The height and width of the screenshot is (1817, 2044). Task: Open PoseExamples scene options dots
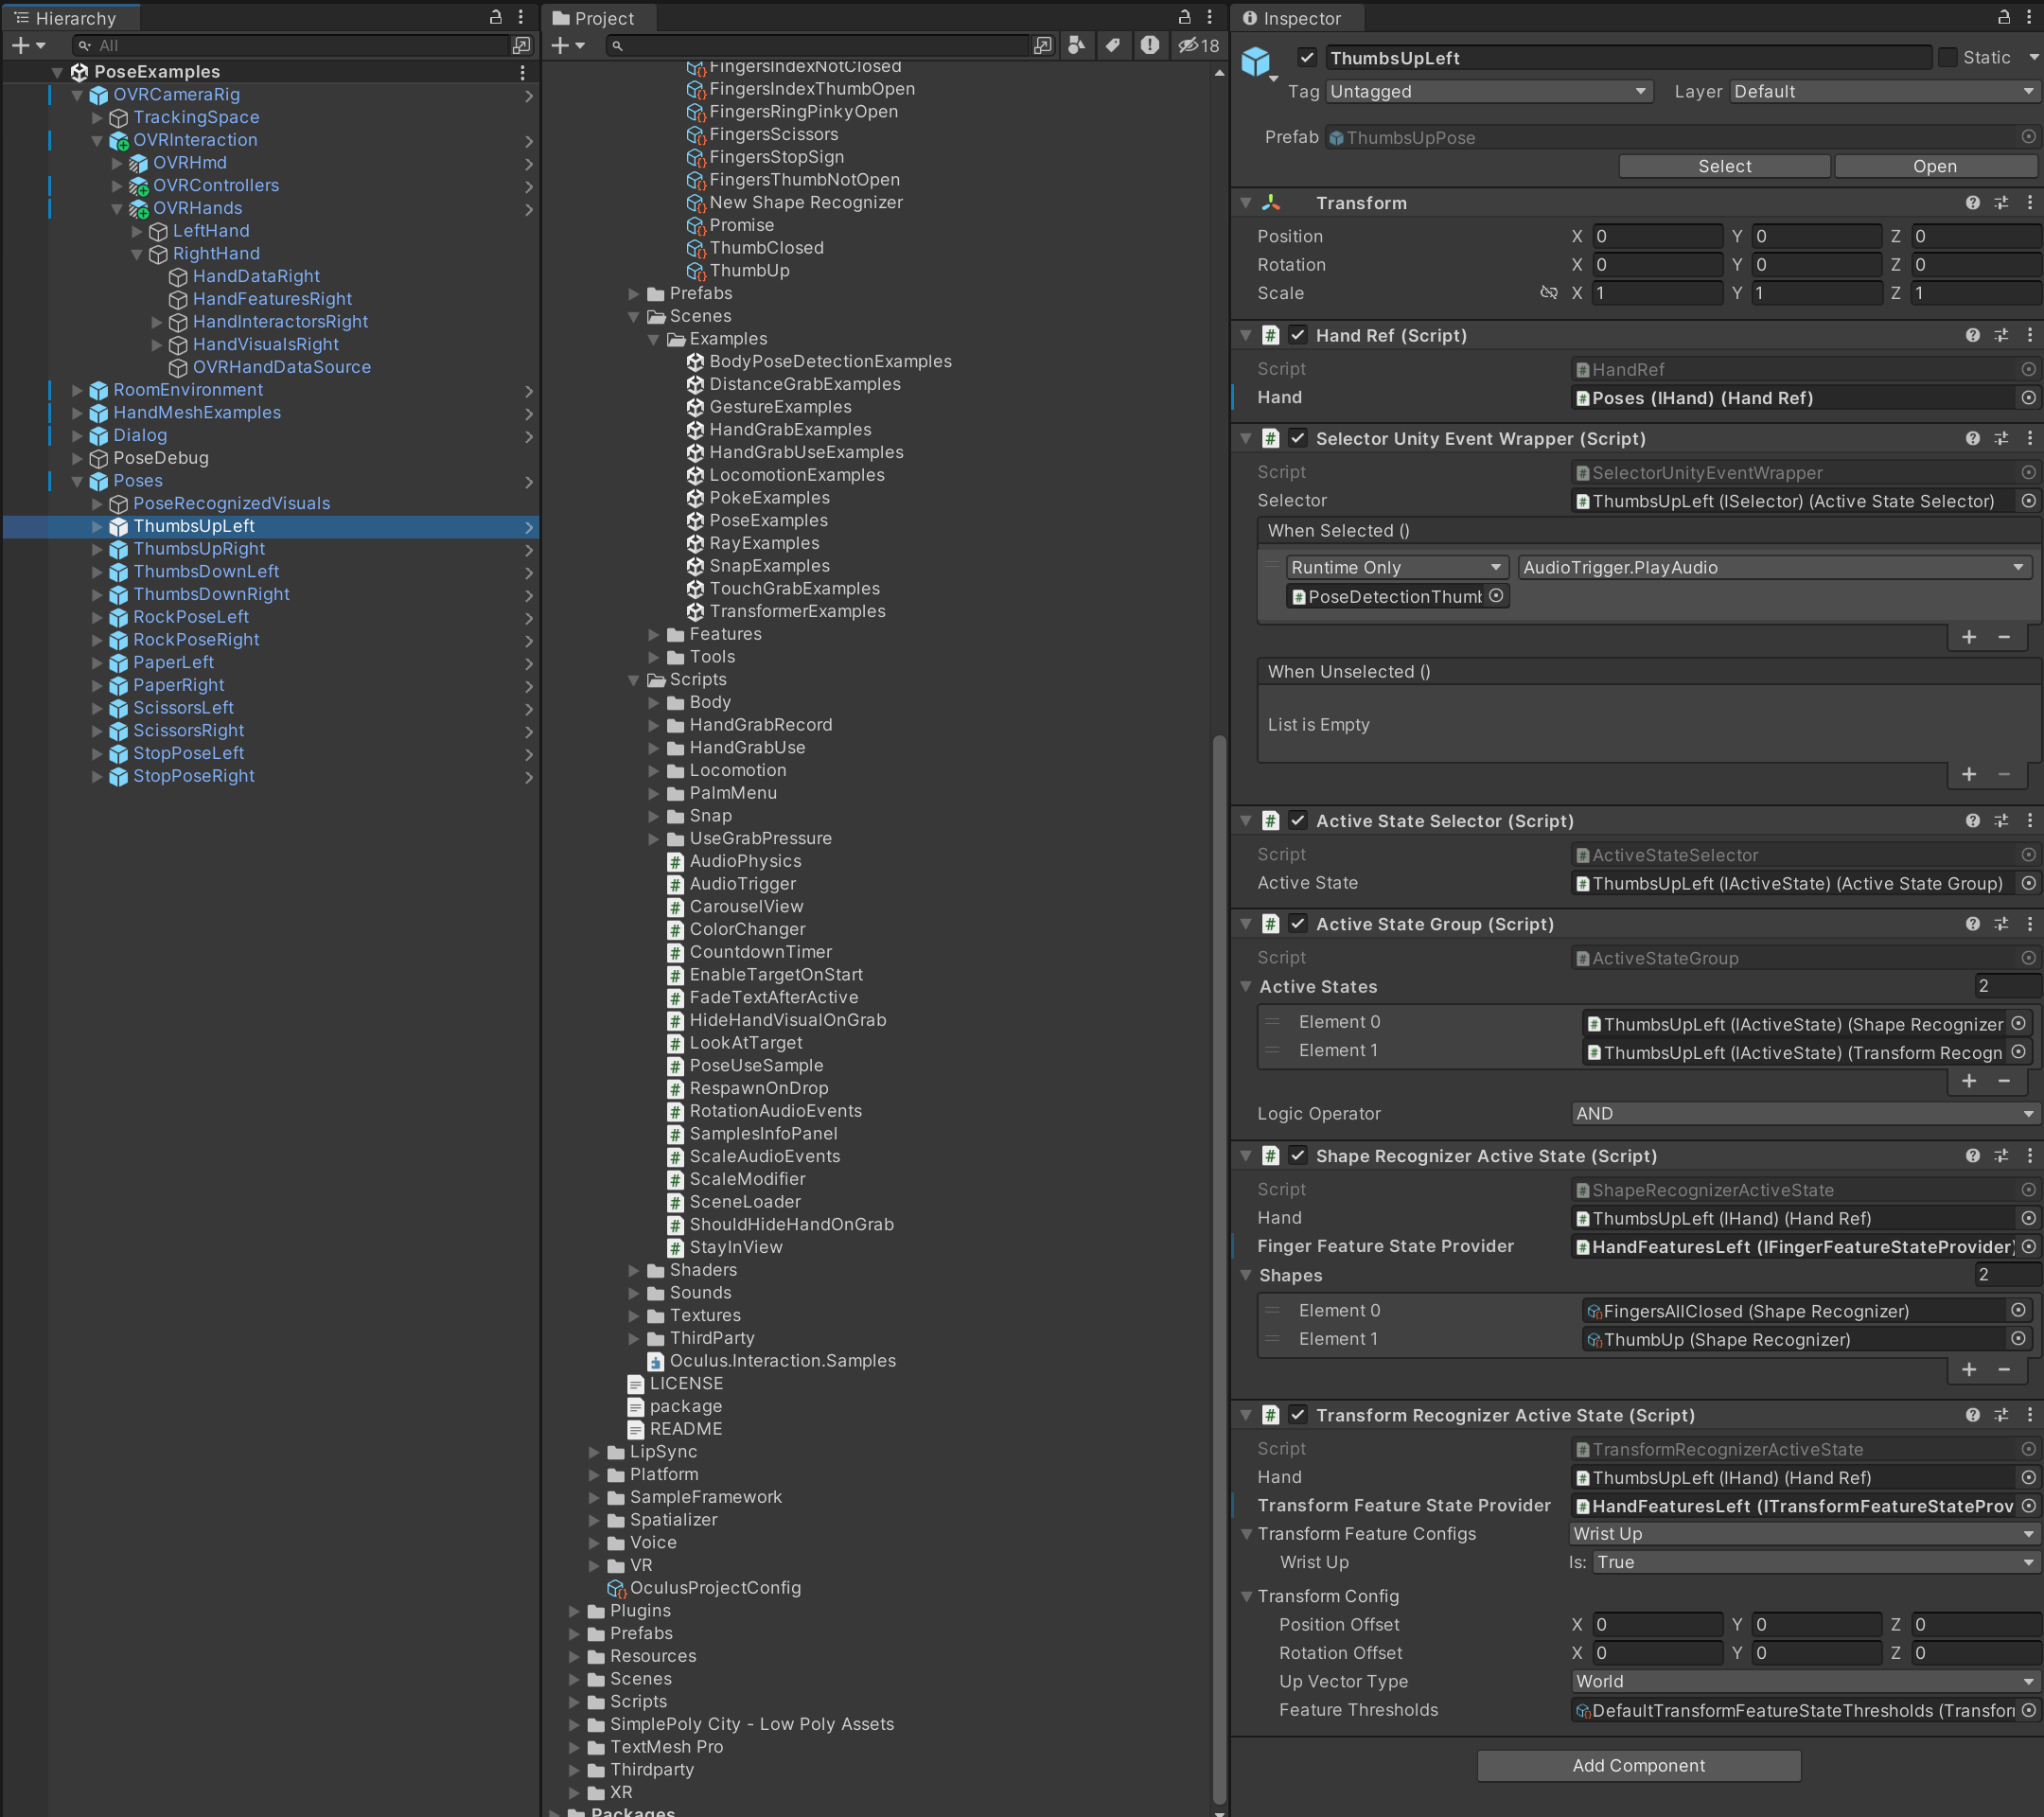click(x=522, y=72)
